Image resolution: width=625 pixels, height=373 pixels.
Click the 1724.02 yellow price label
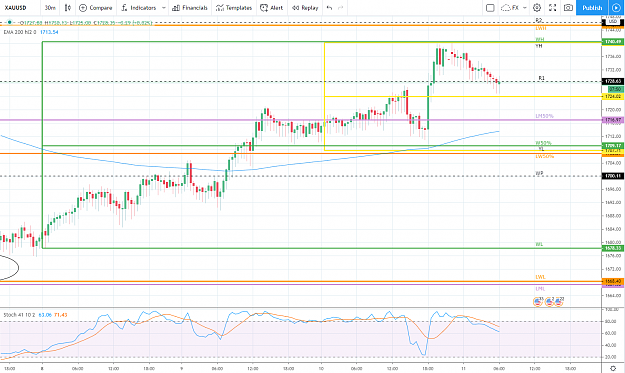(x=613, y=96)
